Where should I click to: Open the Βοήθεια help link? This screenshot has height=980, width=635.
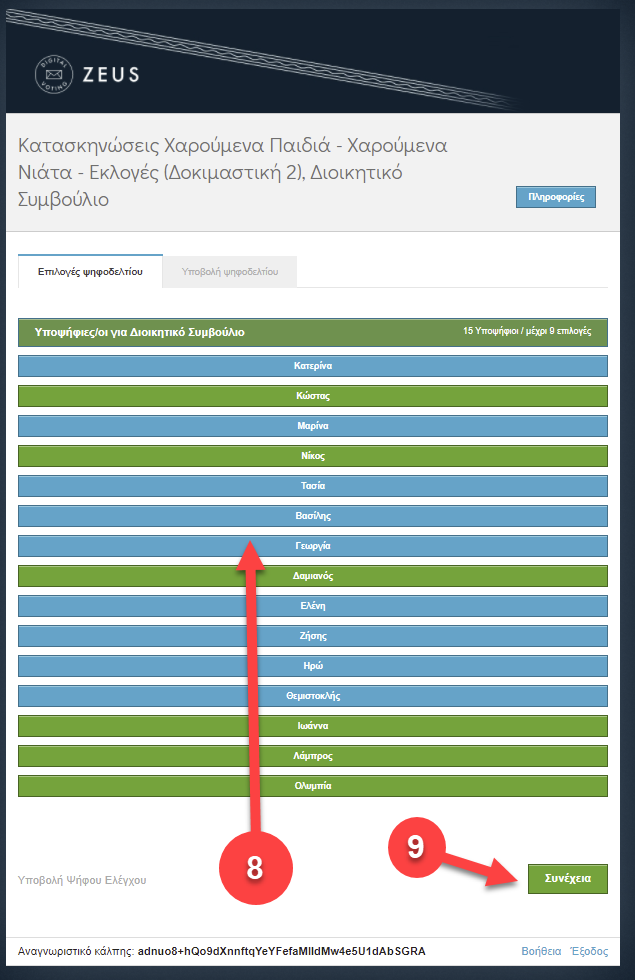pos(540,951)
